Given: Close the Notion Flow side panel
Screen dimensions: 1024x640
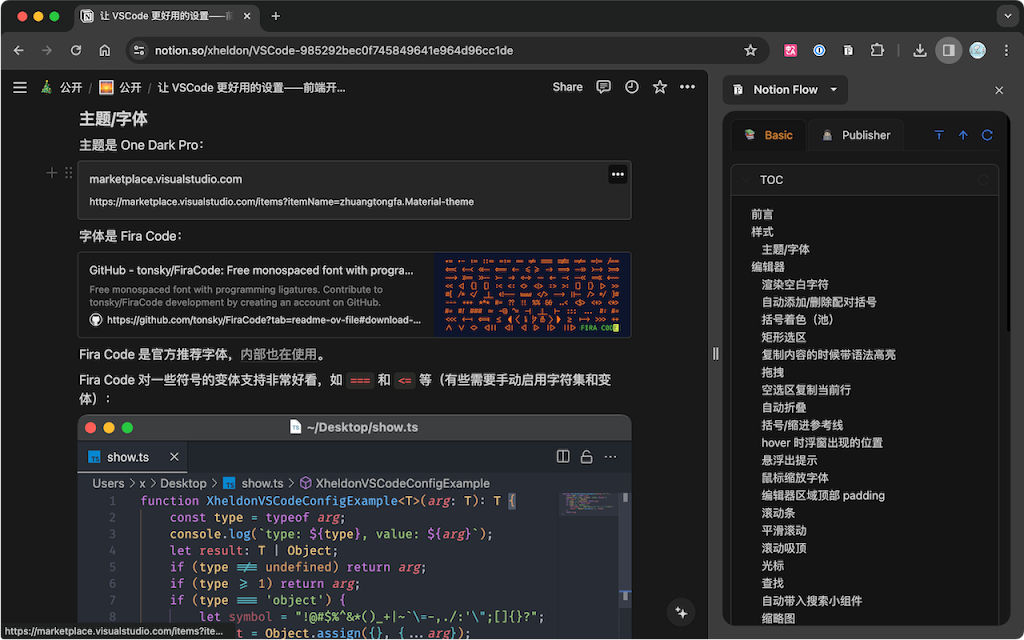Looking at the screenshot, I should pyautogui.click(x=999, y=90).
